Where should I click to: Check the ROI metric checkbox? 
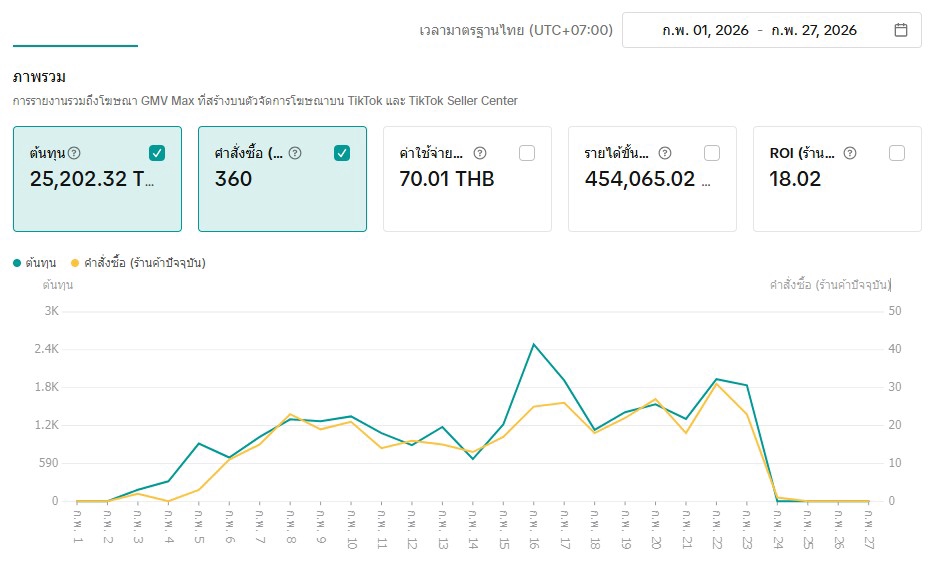[x=897, y=153]
